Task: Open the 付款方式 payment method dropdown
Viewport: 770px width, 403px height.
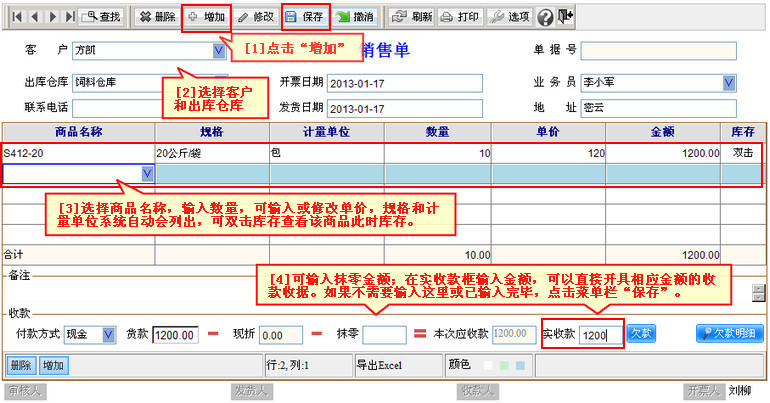Action: (x=107, y=333)
